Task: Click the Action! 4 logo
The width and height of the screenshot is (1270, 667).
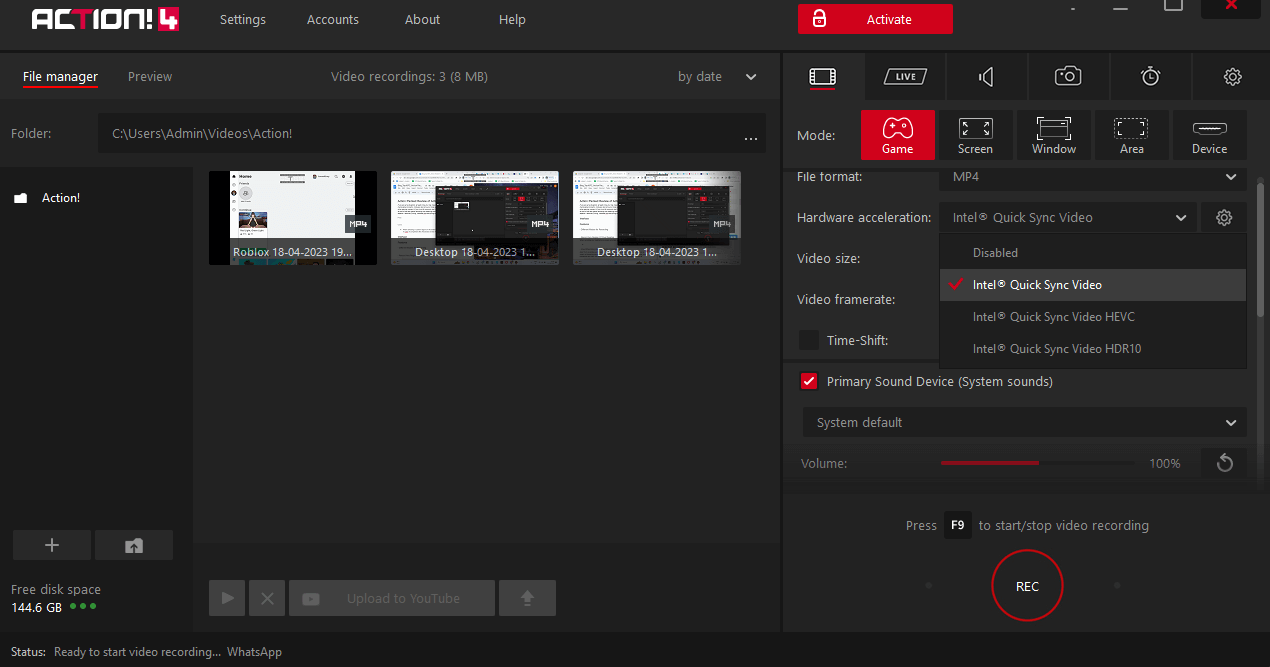Action: click(106, 19)
